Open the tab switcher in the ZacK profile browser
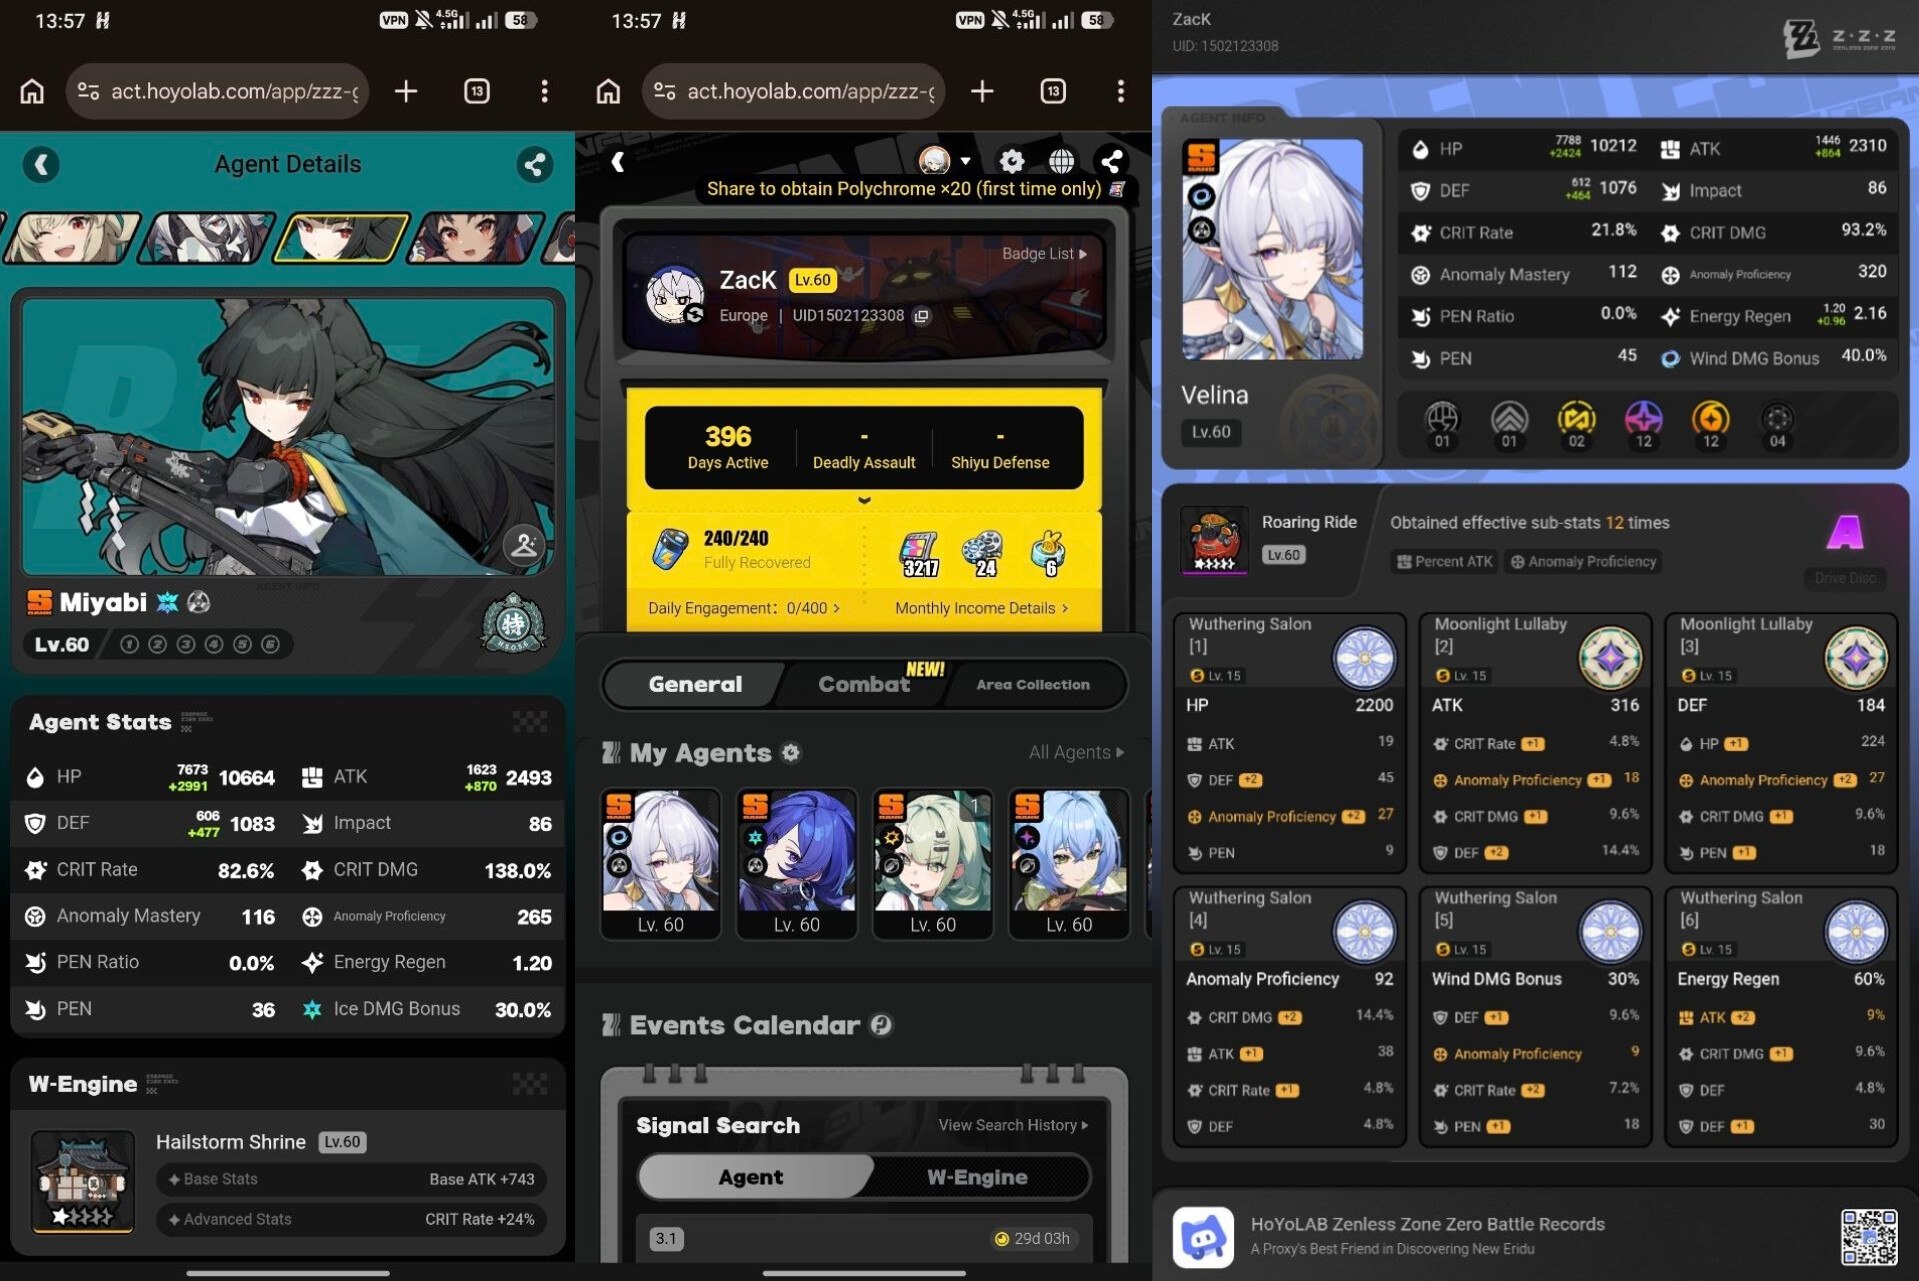The image size is (1919, 1281). pyautogui.click(x=1053, y=92)
